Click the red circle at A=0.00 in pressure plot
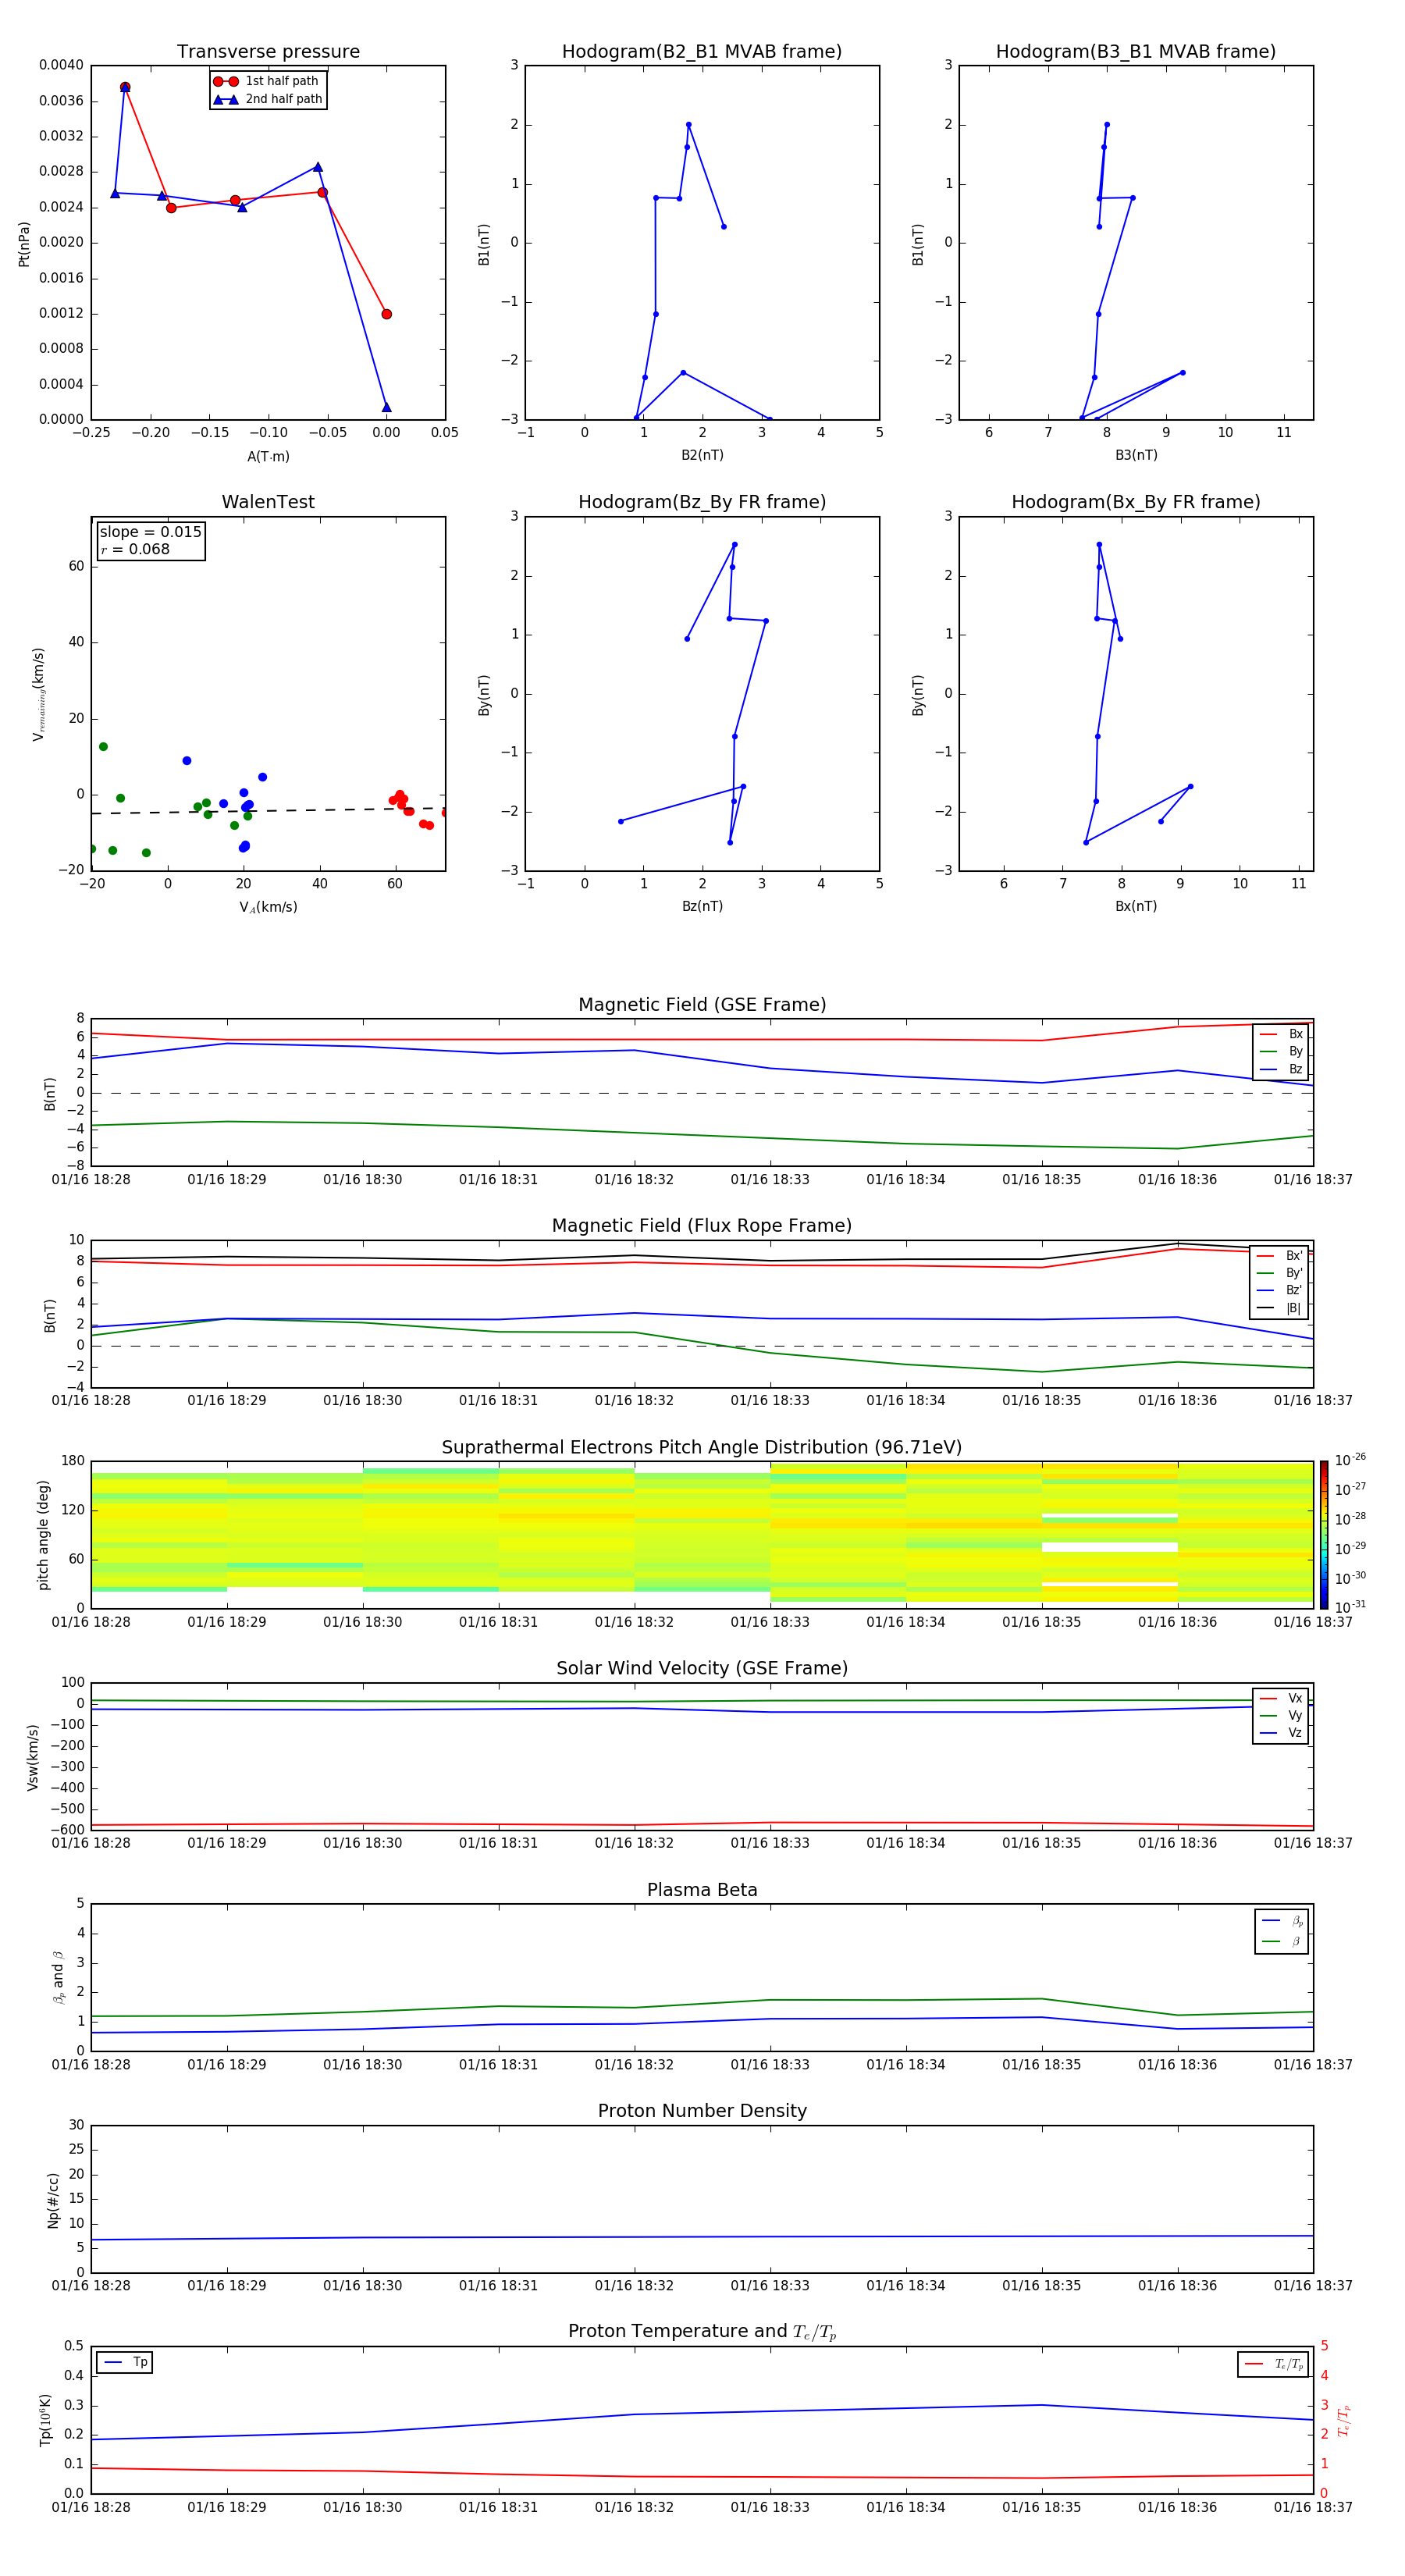1405x2576 pixels. 386,314
